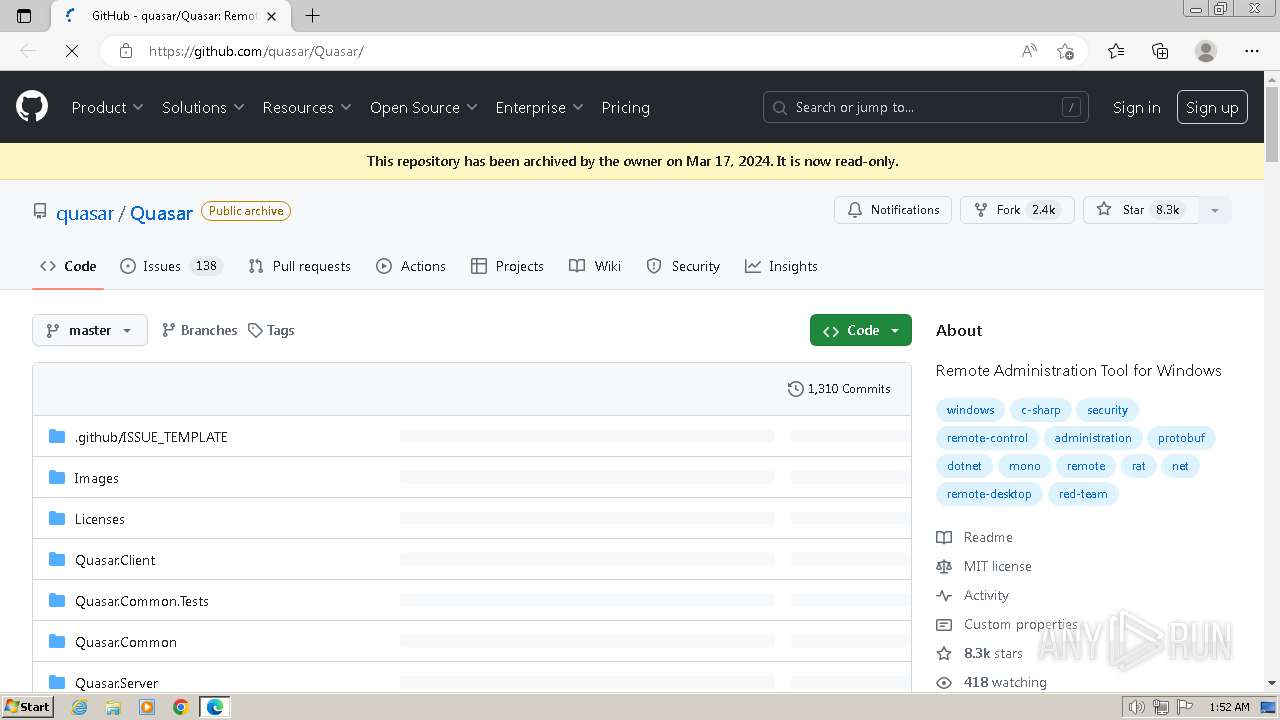Focus the Search or jump to field
Screen dimensions: 1280x720
tap(927, 107)
